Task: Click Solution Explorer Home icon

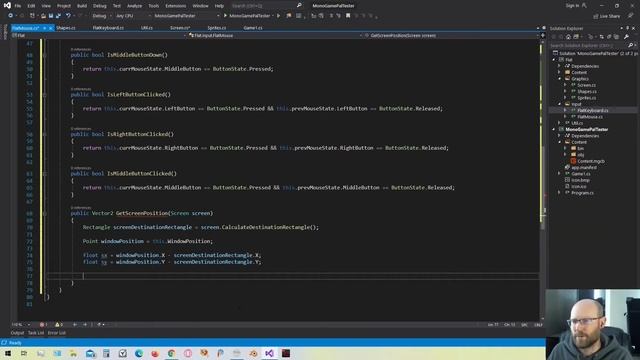Action: [568, 37]
